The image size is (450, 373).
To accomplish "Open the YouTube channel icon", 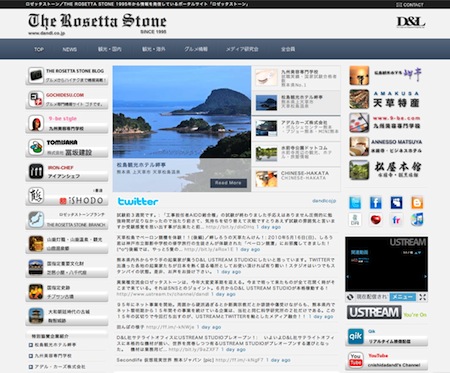I will click(x=355, y=360).
